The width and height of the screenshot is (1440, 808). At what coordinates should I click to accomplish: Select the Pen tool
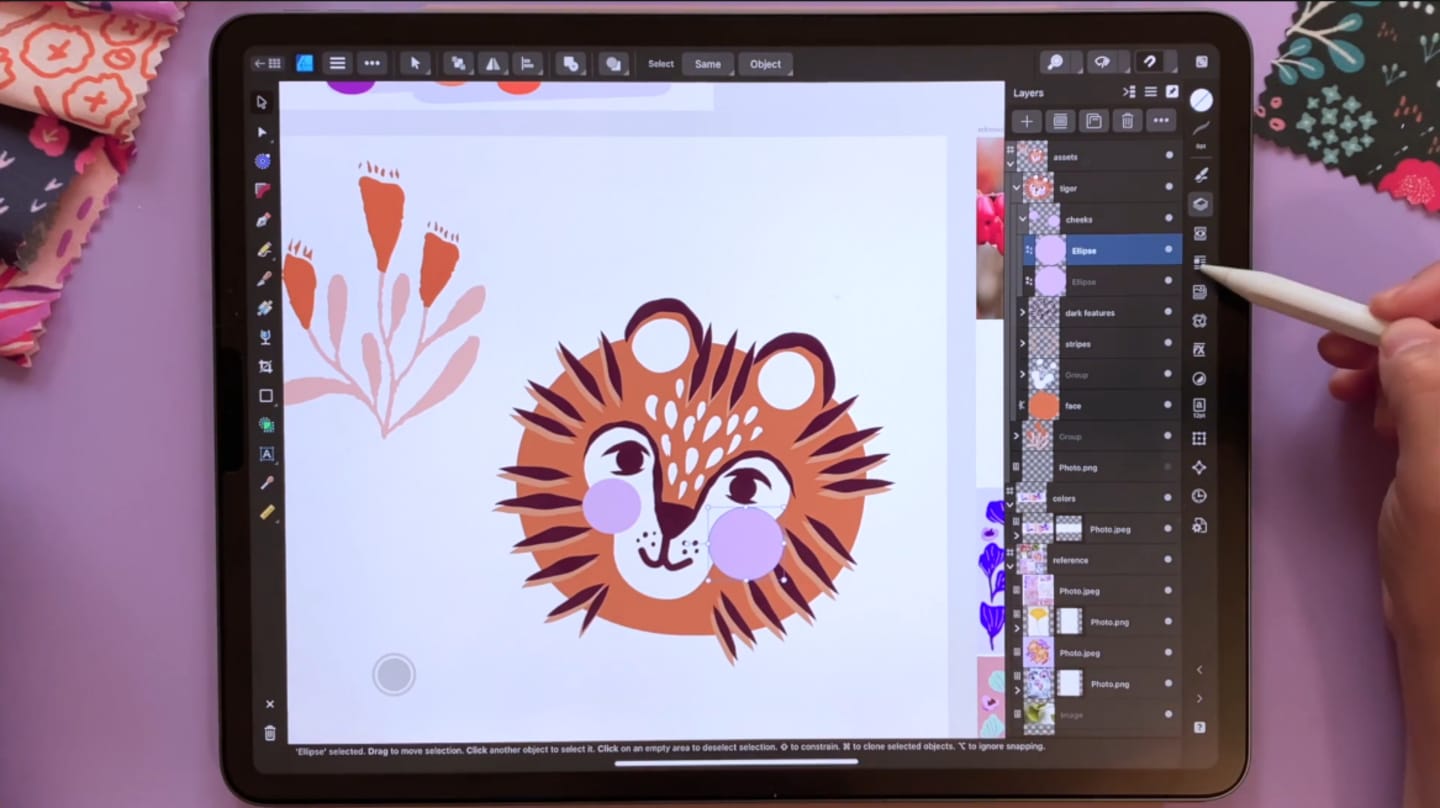coord(264,220)
